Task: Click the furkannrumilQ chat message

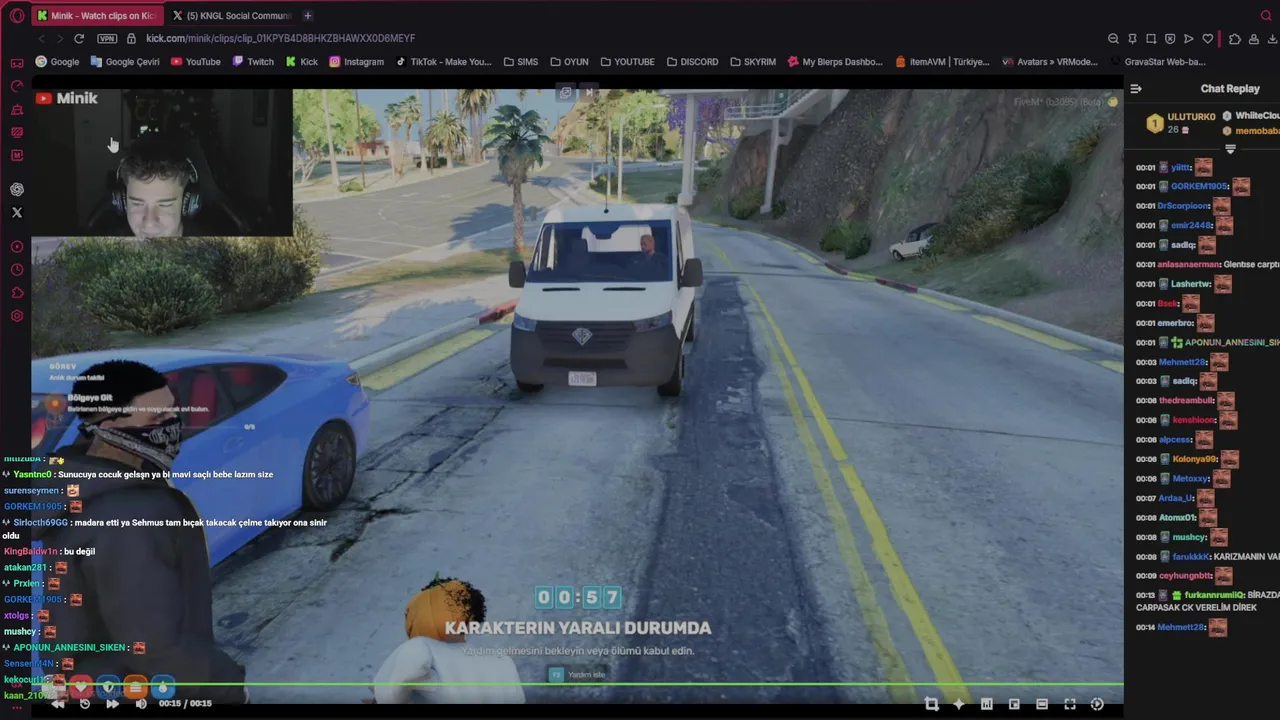Action: 1207,601
